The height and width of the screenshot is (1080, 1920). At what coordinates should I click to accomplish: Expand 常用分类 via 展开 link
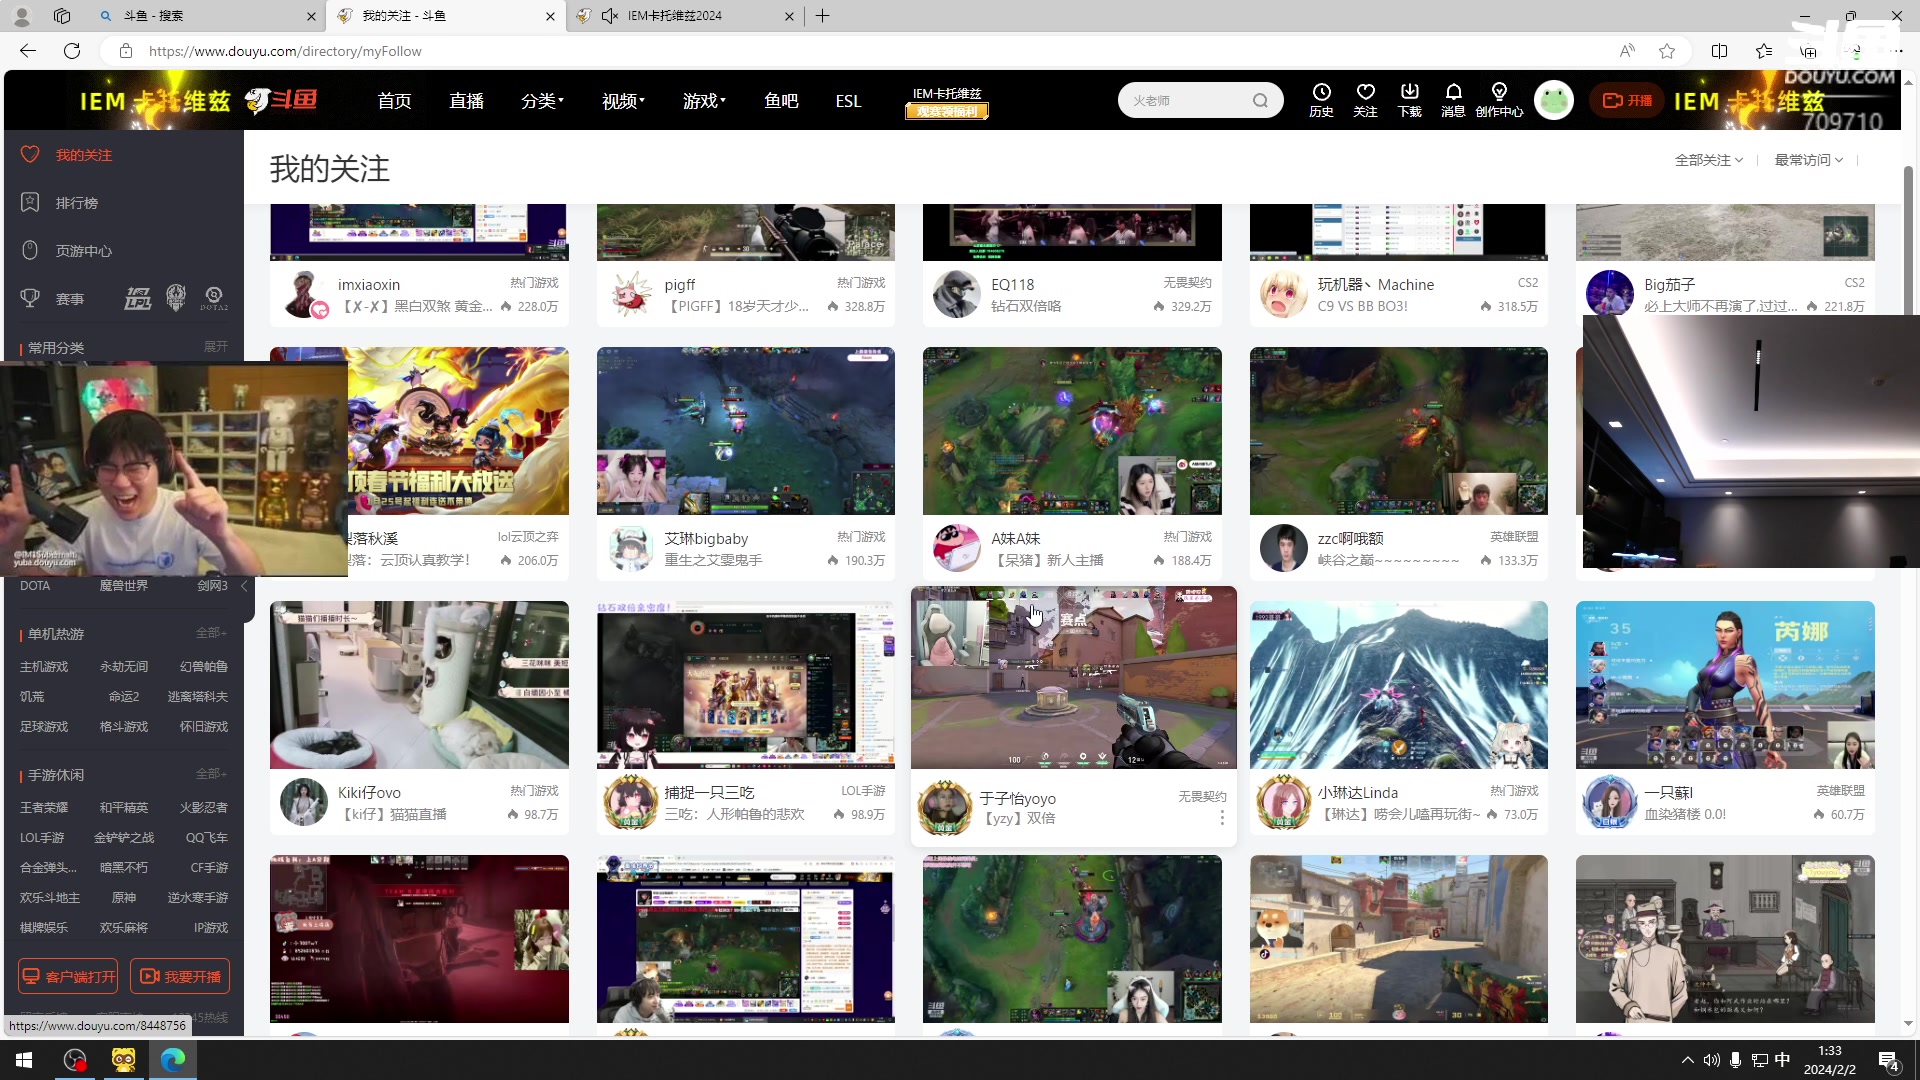click(215, 347)
